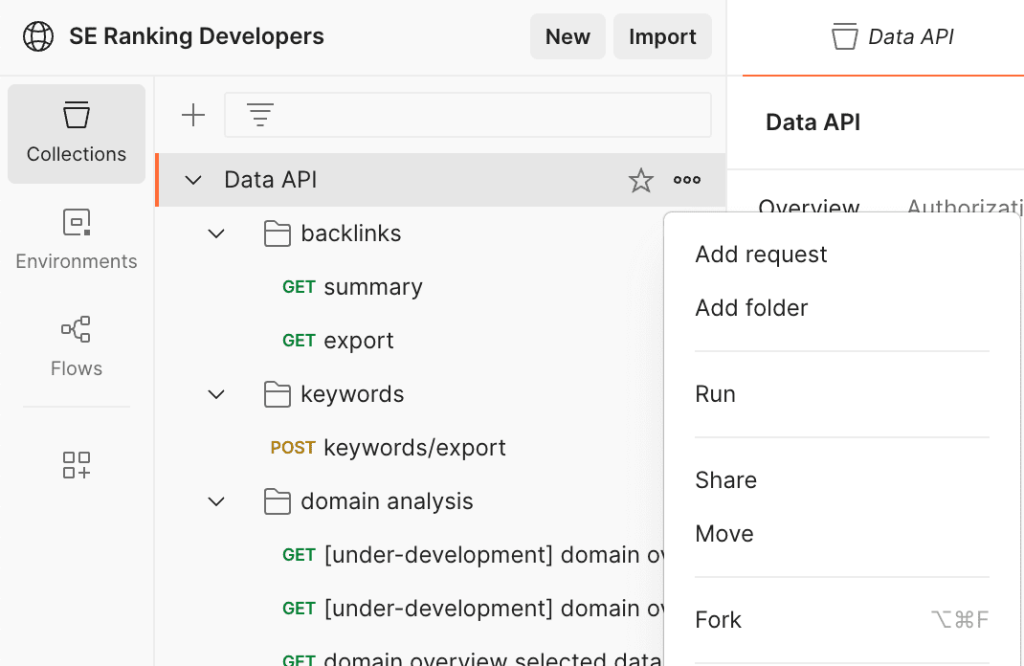Viewport: 1024px width, 666px height.
Task: Open the second under-development domain request
Action: click(x=473, y=609)
